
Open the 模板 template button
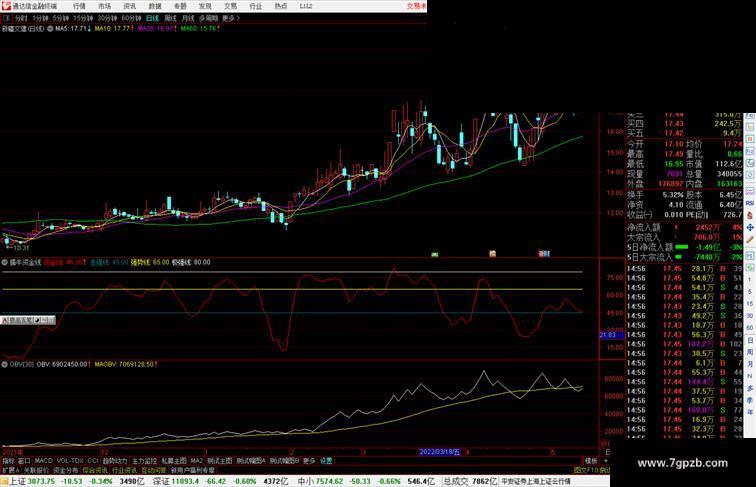click(x=591, y=461)
